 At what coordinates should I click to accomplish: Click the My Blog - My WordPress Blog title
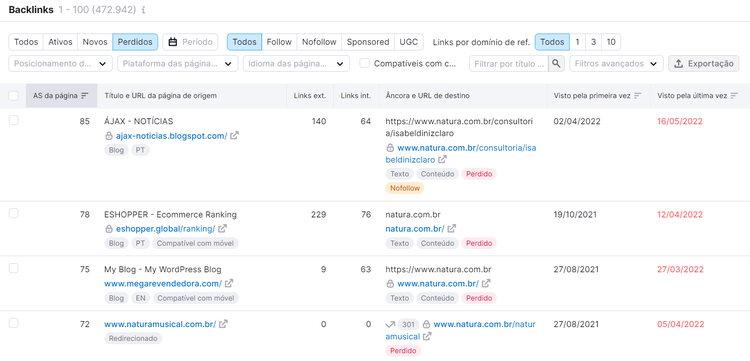click(163, 270)
